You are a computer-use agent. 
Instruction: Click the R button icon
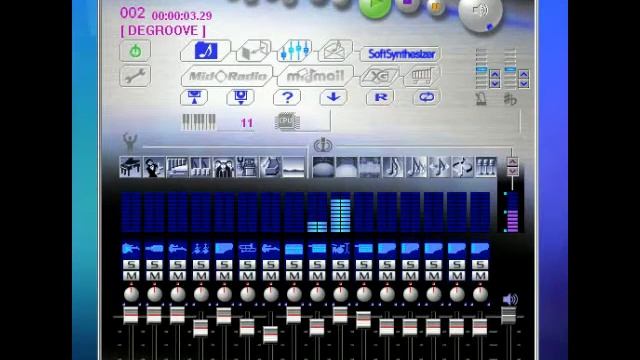(x=380, y=97)
